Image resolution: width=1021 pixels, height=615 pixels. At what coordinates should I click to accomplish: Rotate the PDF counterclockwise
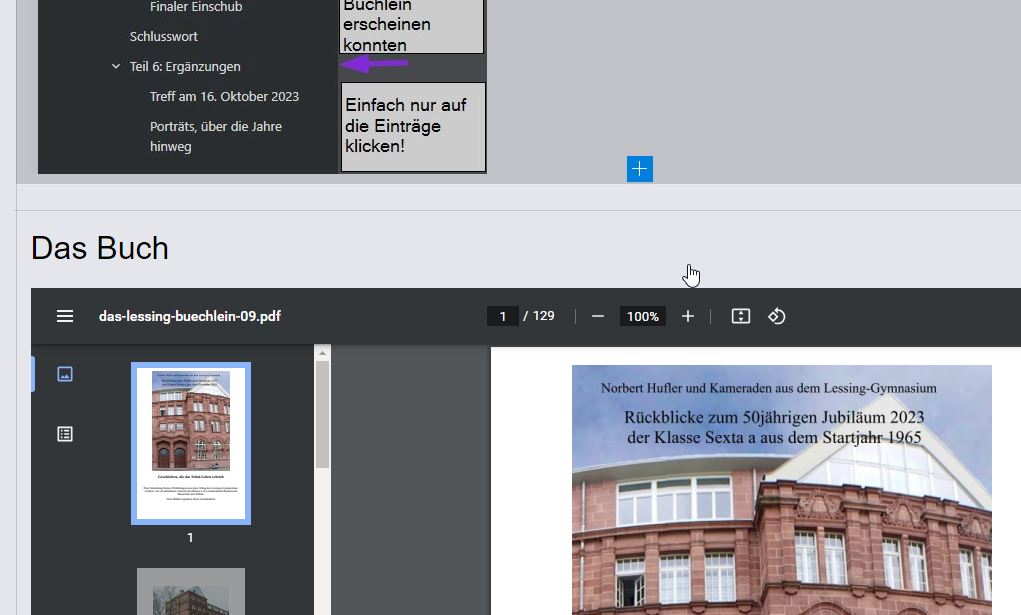click(x=776, y=317)
